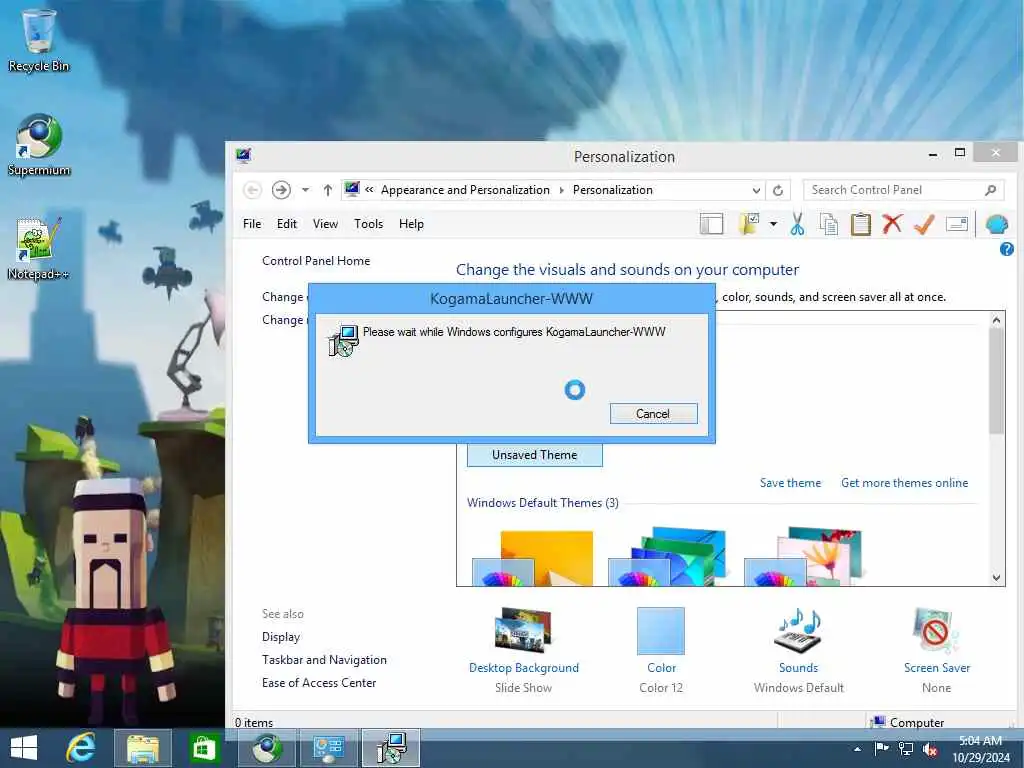Launch Internet Explorer from the taskbar
The image size is (1024, 768).
point(81,748)
